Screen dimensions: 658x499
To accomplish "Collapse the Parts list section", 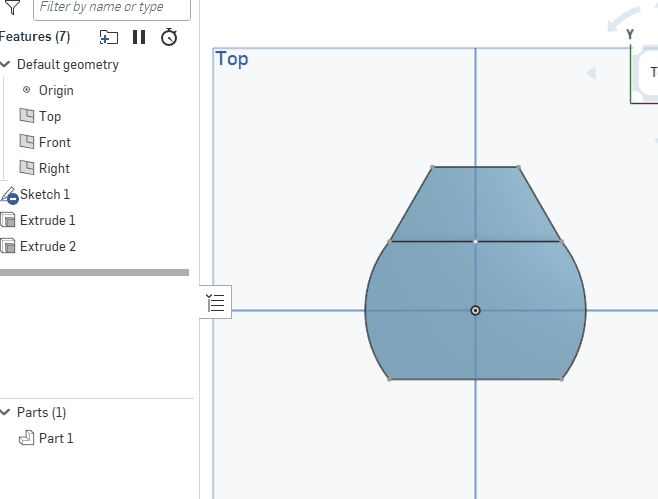I will coord(5,412).
